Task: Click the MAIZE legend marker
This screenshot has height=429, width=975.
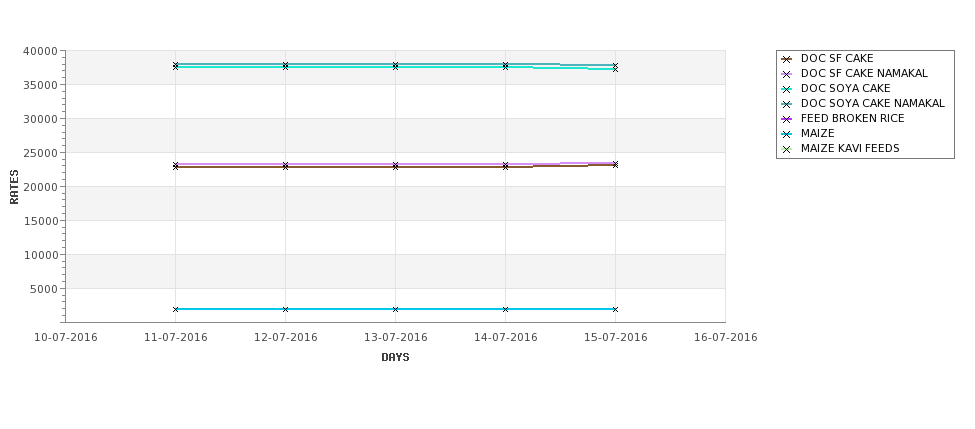Action: pyautogui.click(x=786, y=134)
